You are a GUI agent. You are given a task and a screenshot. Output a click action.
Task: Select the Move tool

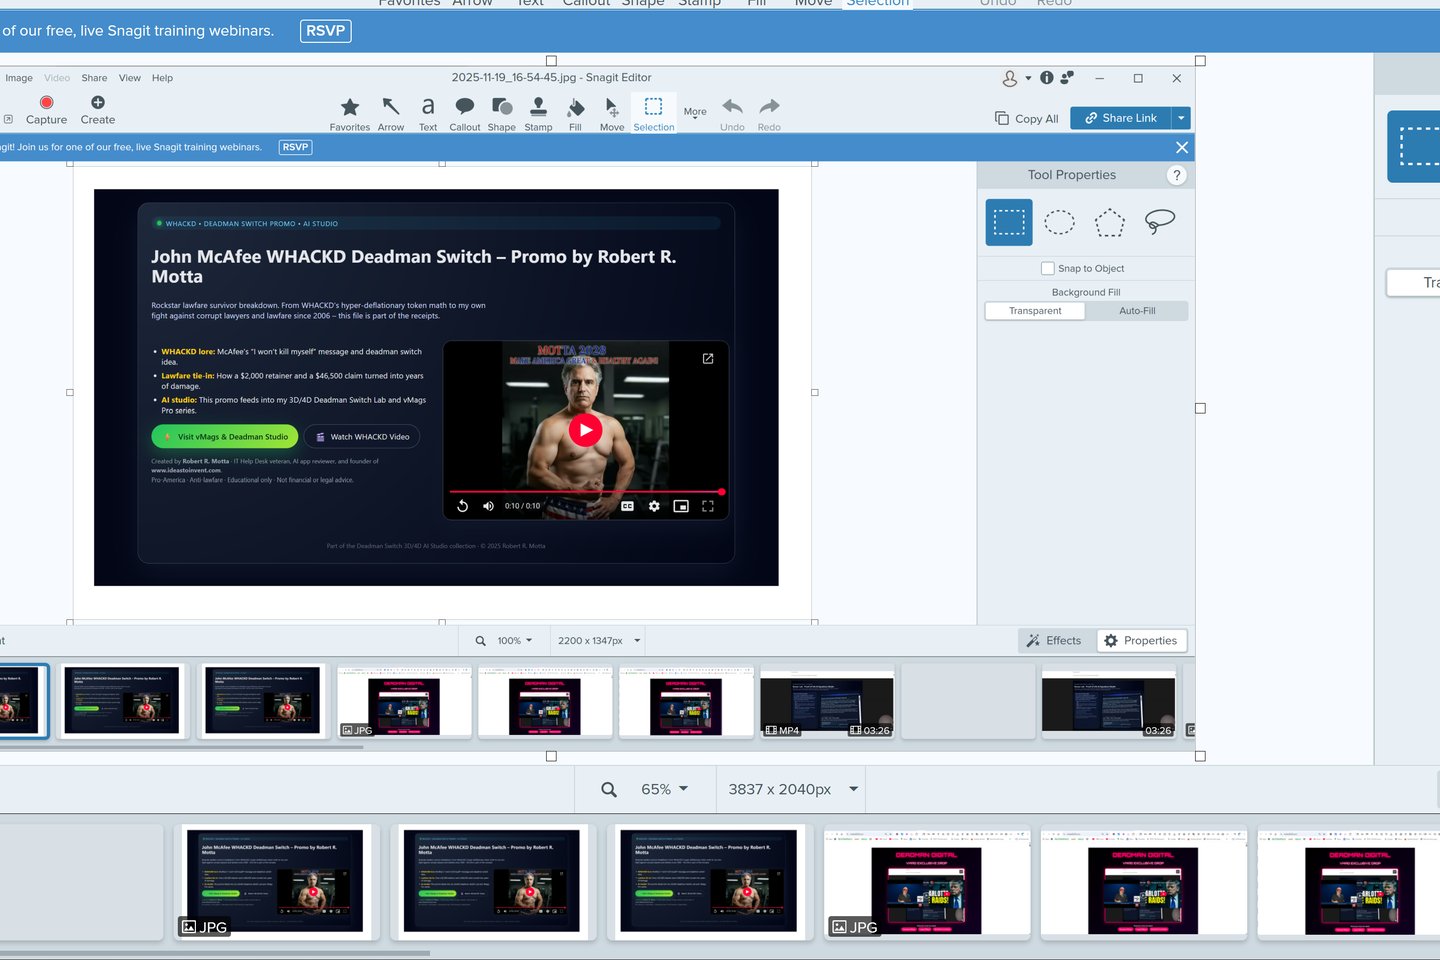612,113
